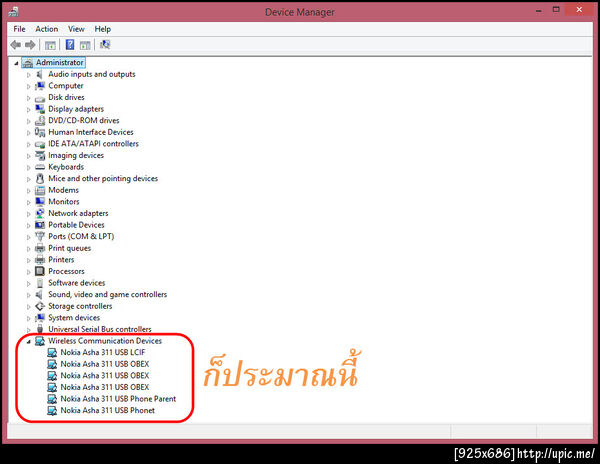This screenshot has height=464, width=600.
Task: Select the Storage controllers label
Action: pyautogui.click(x=80, y=306)
